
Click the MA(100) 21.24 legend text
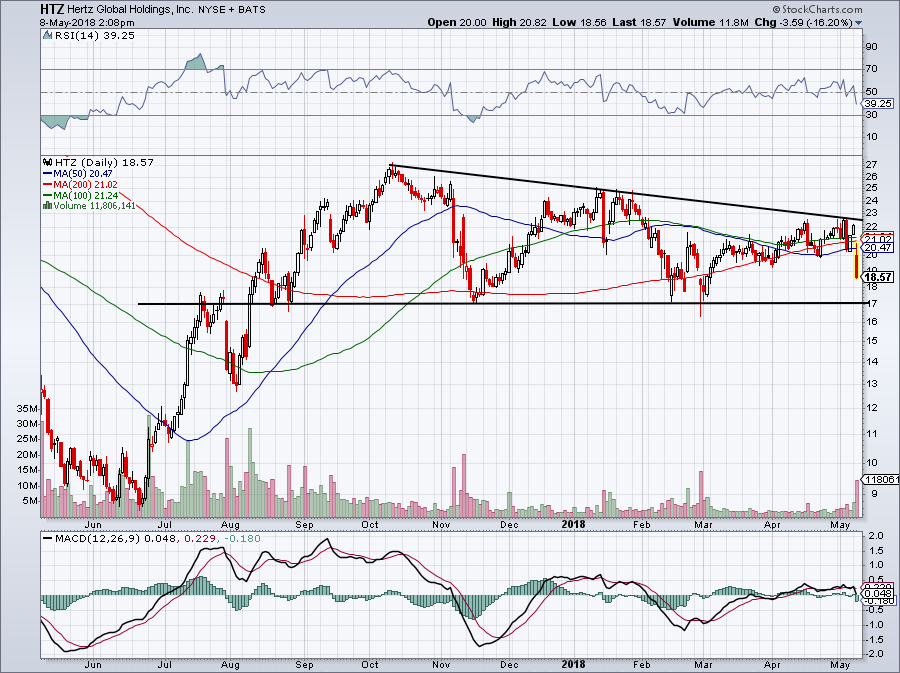[86, 196]
